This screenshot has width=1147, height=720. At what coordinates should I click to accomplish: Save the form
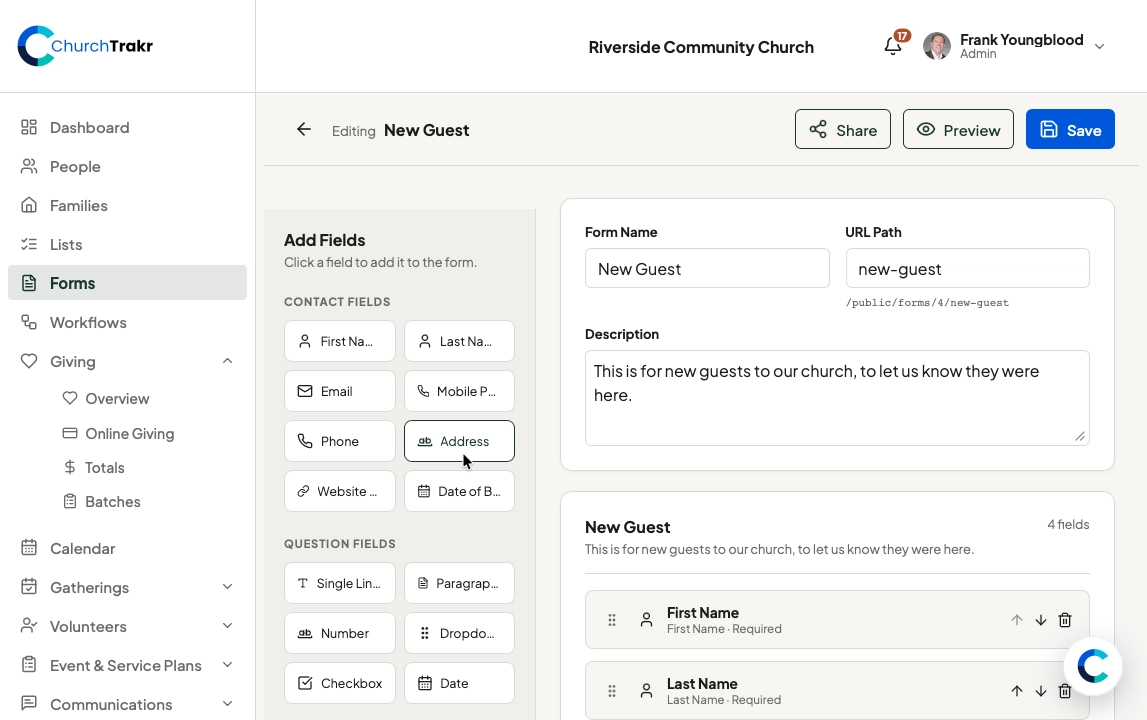click(x=1070, y=130)
